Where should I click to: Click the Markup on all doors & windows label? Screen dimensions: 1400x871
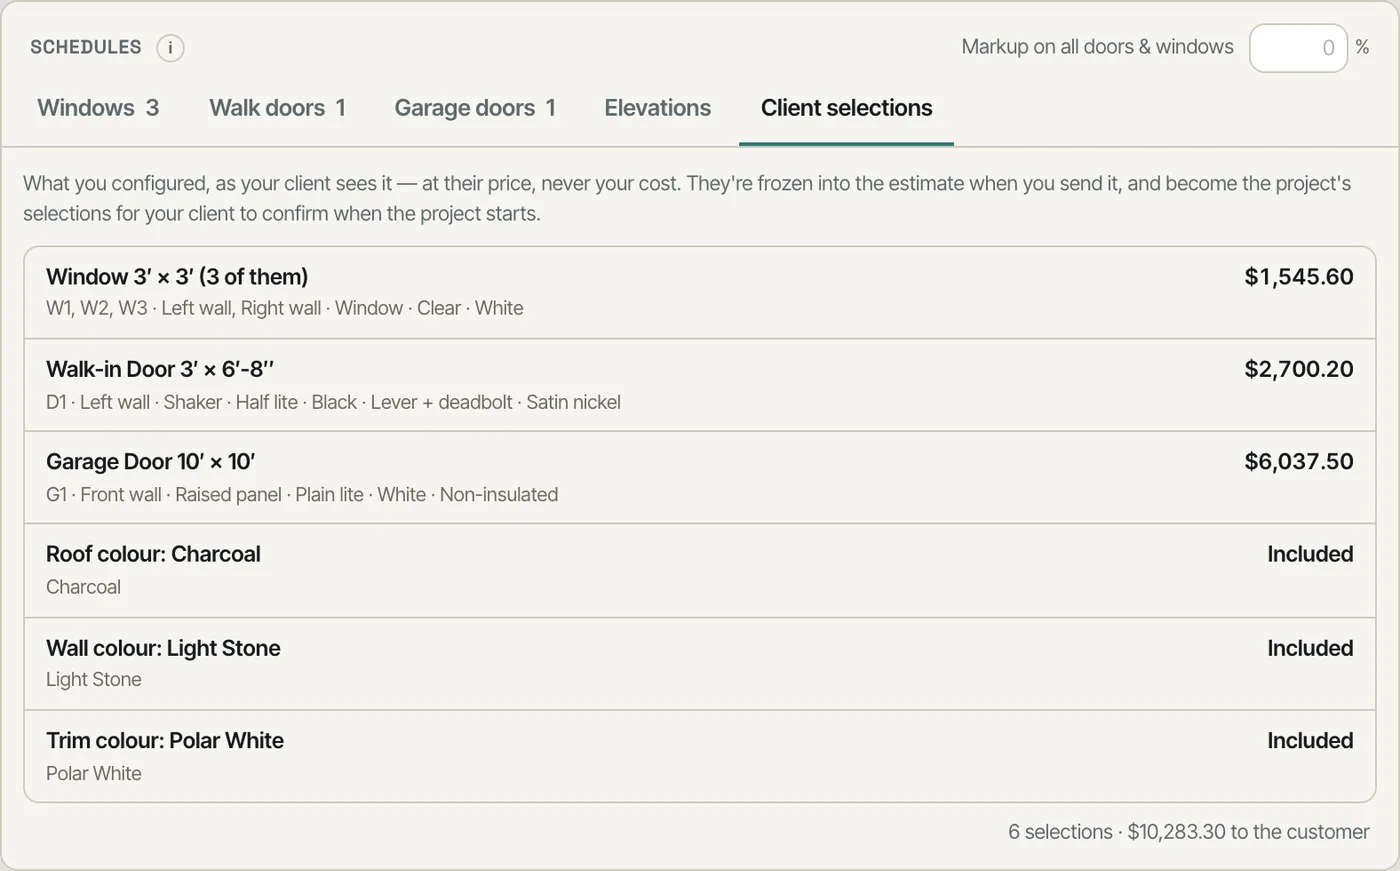pyautogui.click(x=1097, y=47)
